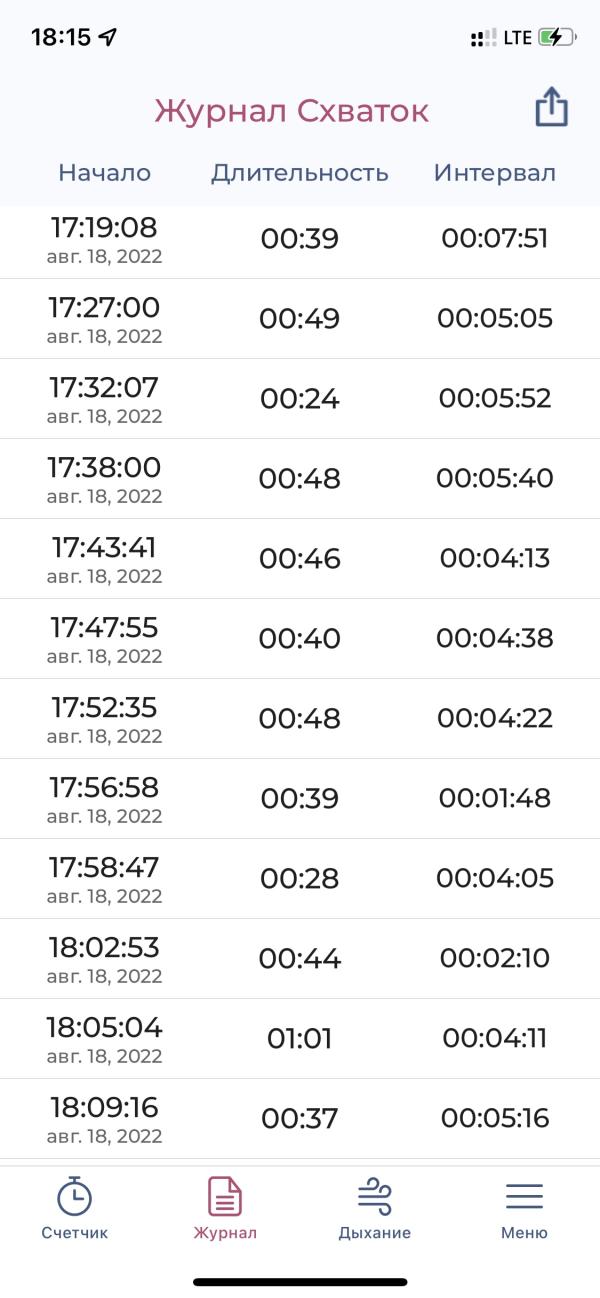Choose the contraction started at 17:43:41
The image size is (600, 1298).
(x=300, y=559)
